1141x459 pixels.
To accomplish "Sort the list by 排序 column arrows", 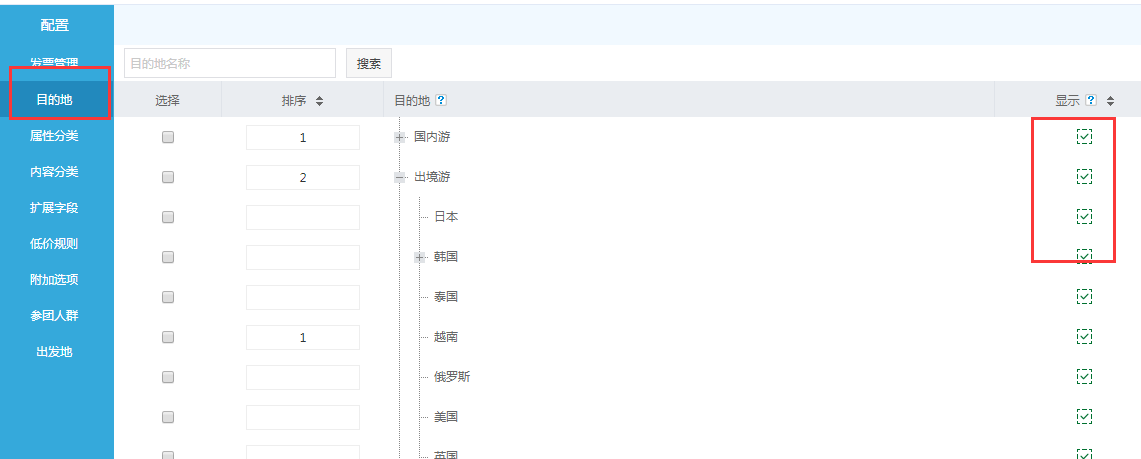I will [x=319, y=101].
